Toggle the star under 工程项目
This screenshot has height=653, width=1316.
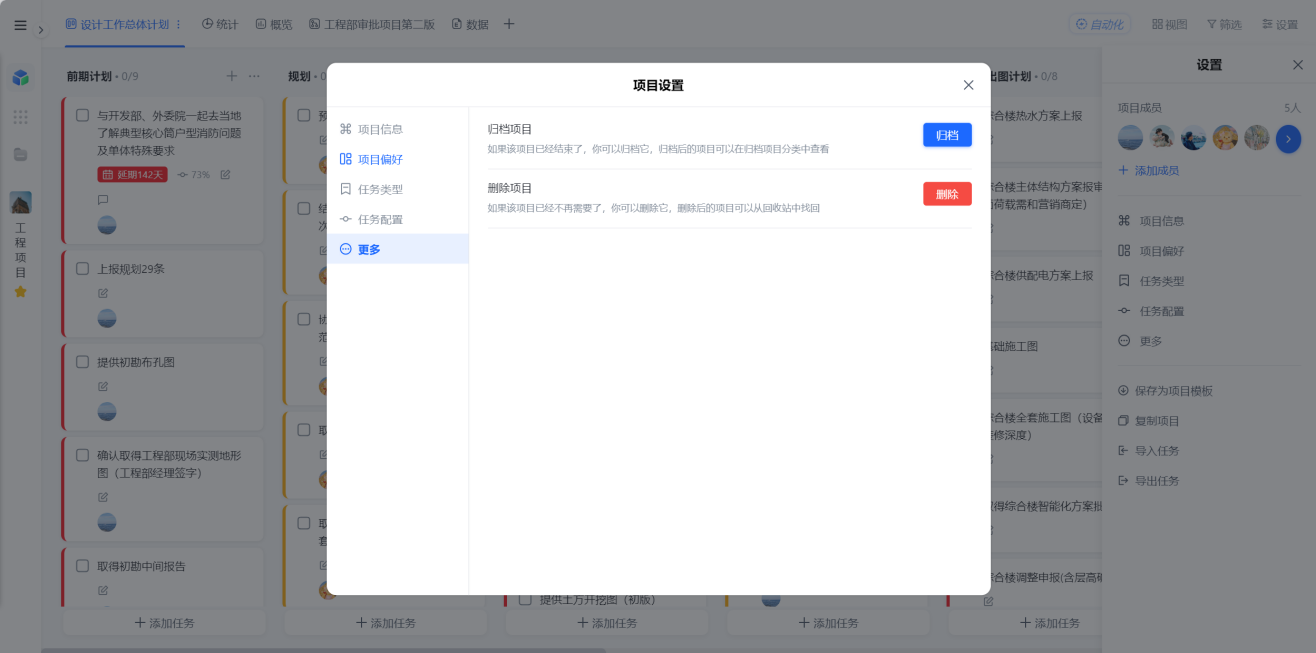pos(20,292)
